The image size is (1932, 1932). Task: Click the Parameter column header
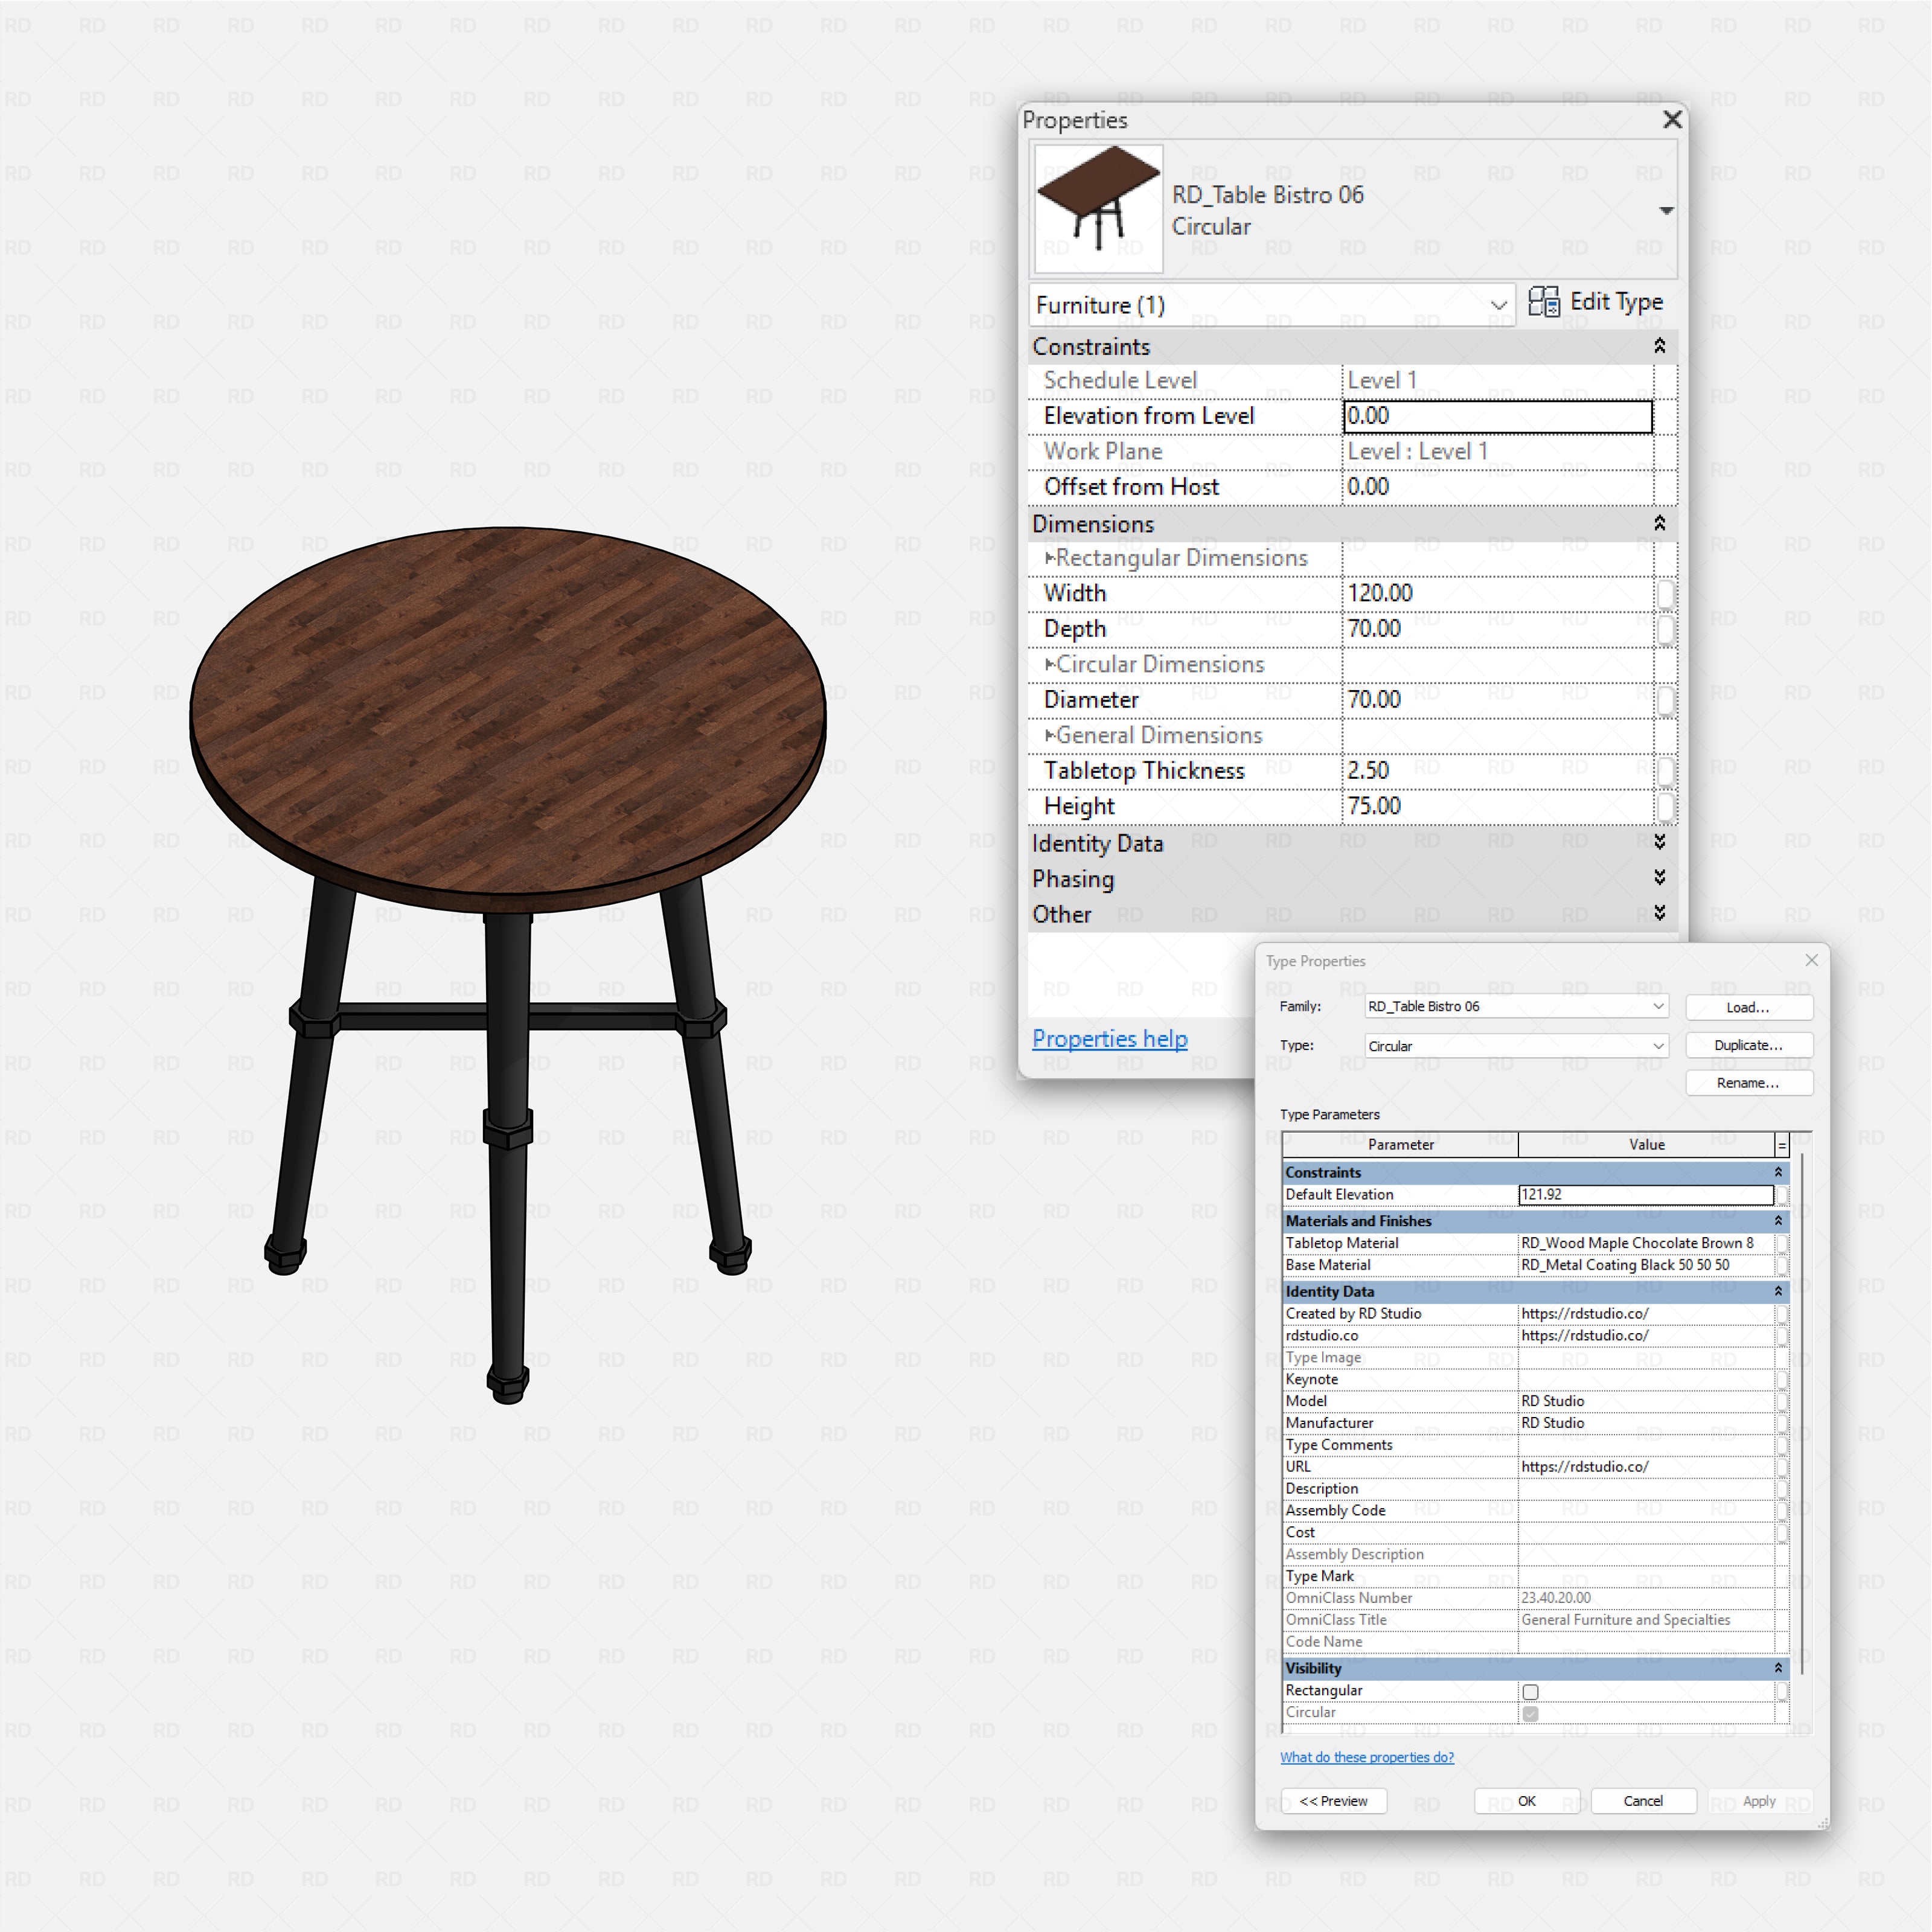pos(1400,1145)
